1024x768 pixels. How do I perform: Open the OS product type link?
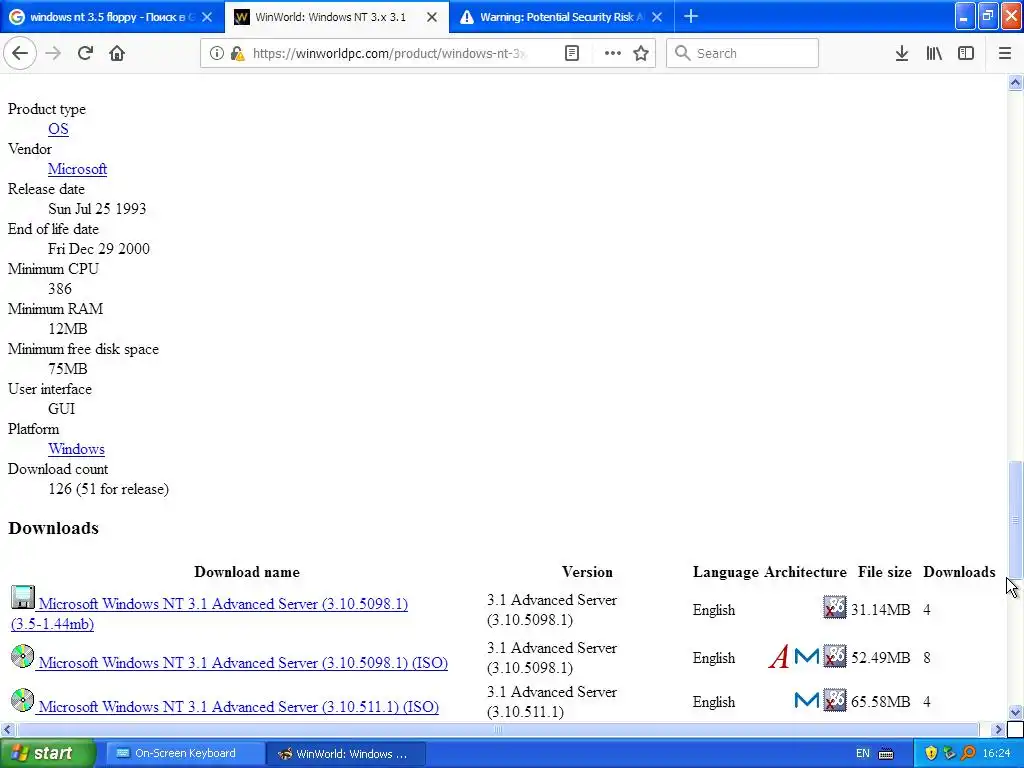(58, 129)
